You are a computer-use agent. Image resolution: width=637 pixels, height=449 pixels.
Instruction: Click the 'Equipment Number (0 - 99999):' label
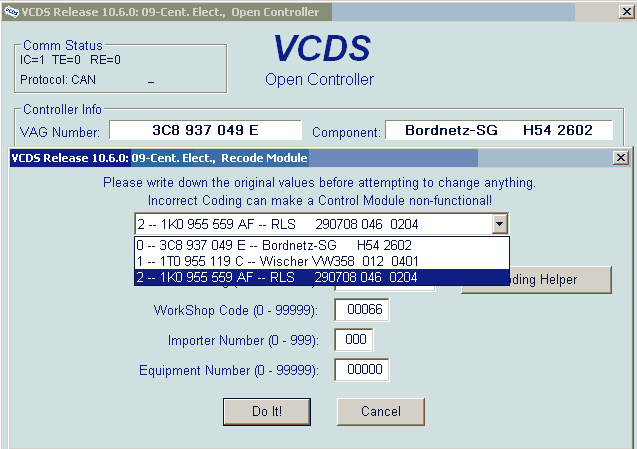pos(229,371)
